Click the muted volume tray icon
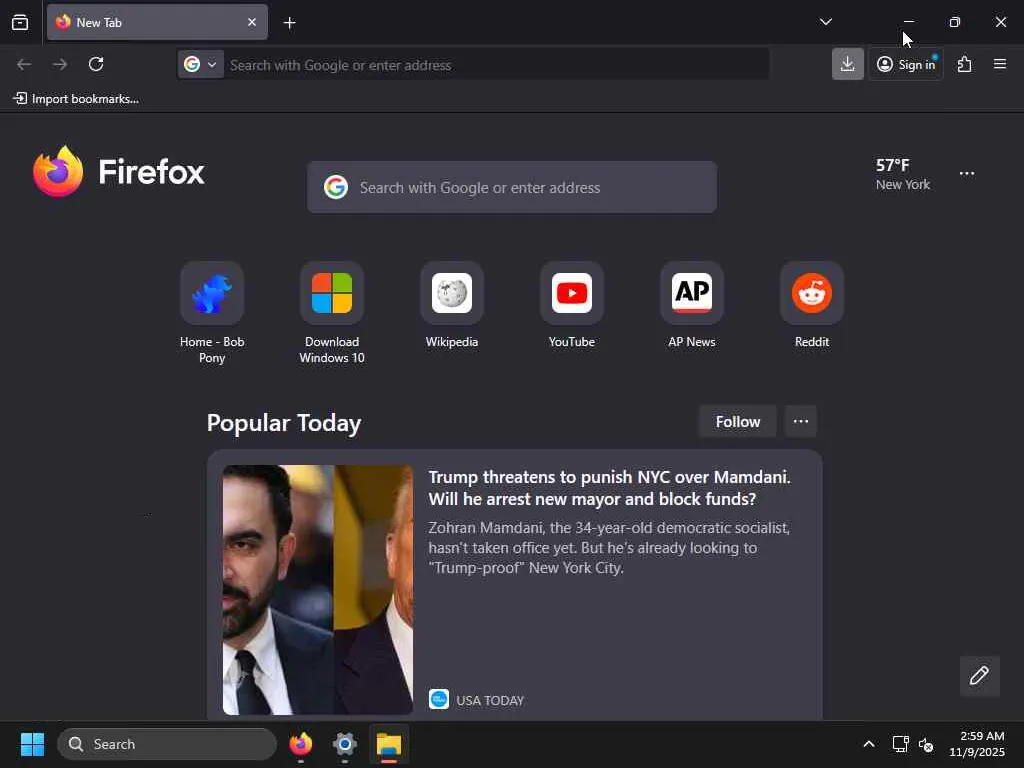Image resolution: width=1024 pixels, height=768 pixels. (926, 744)
